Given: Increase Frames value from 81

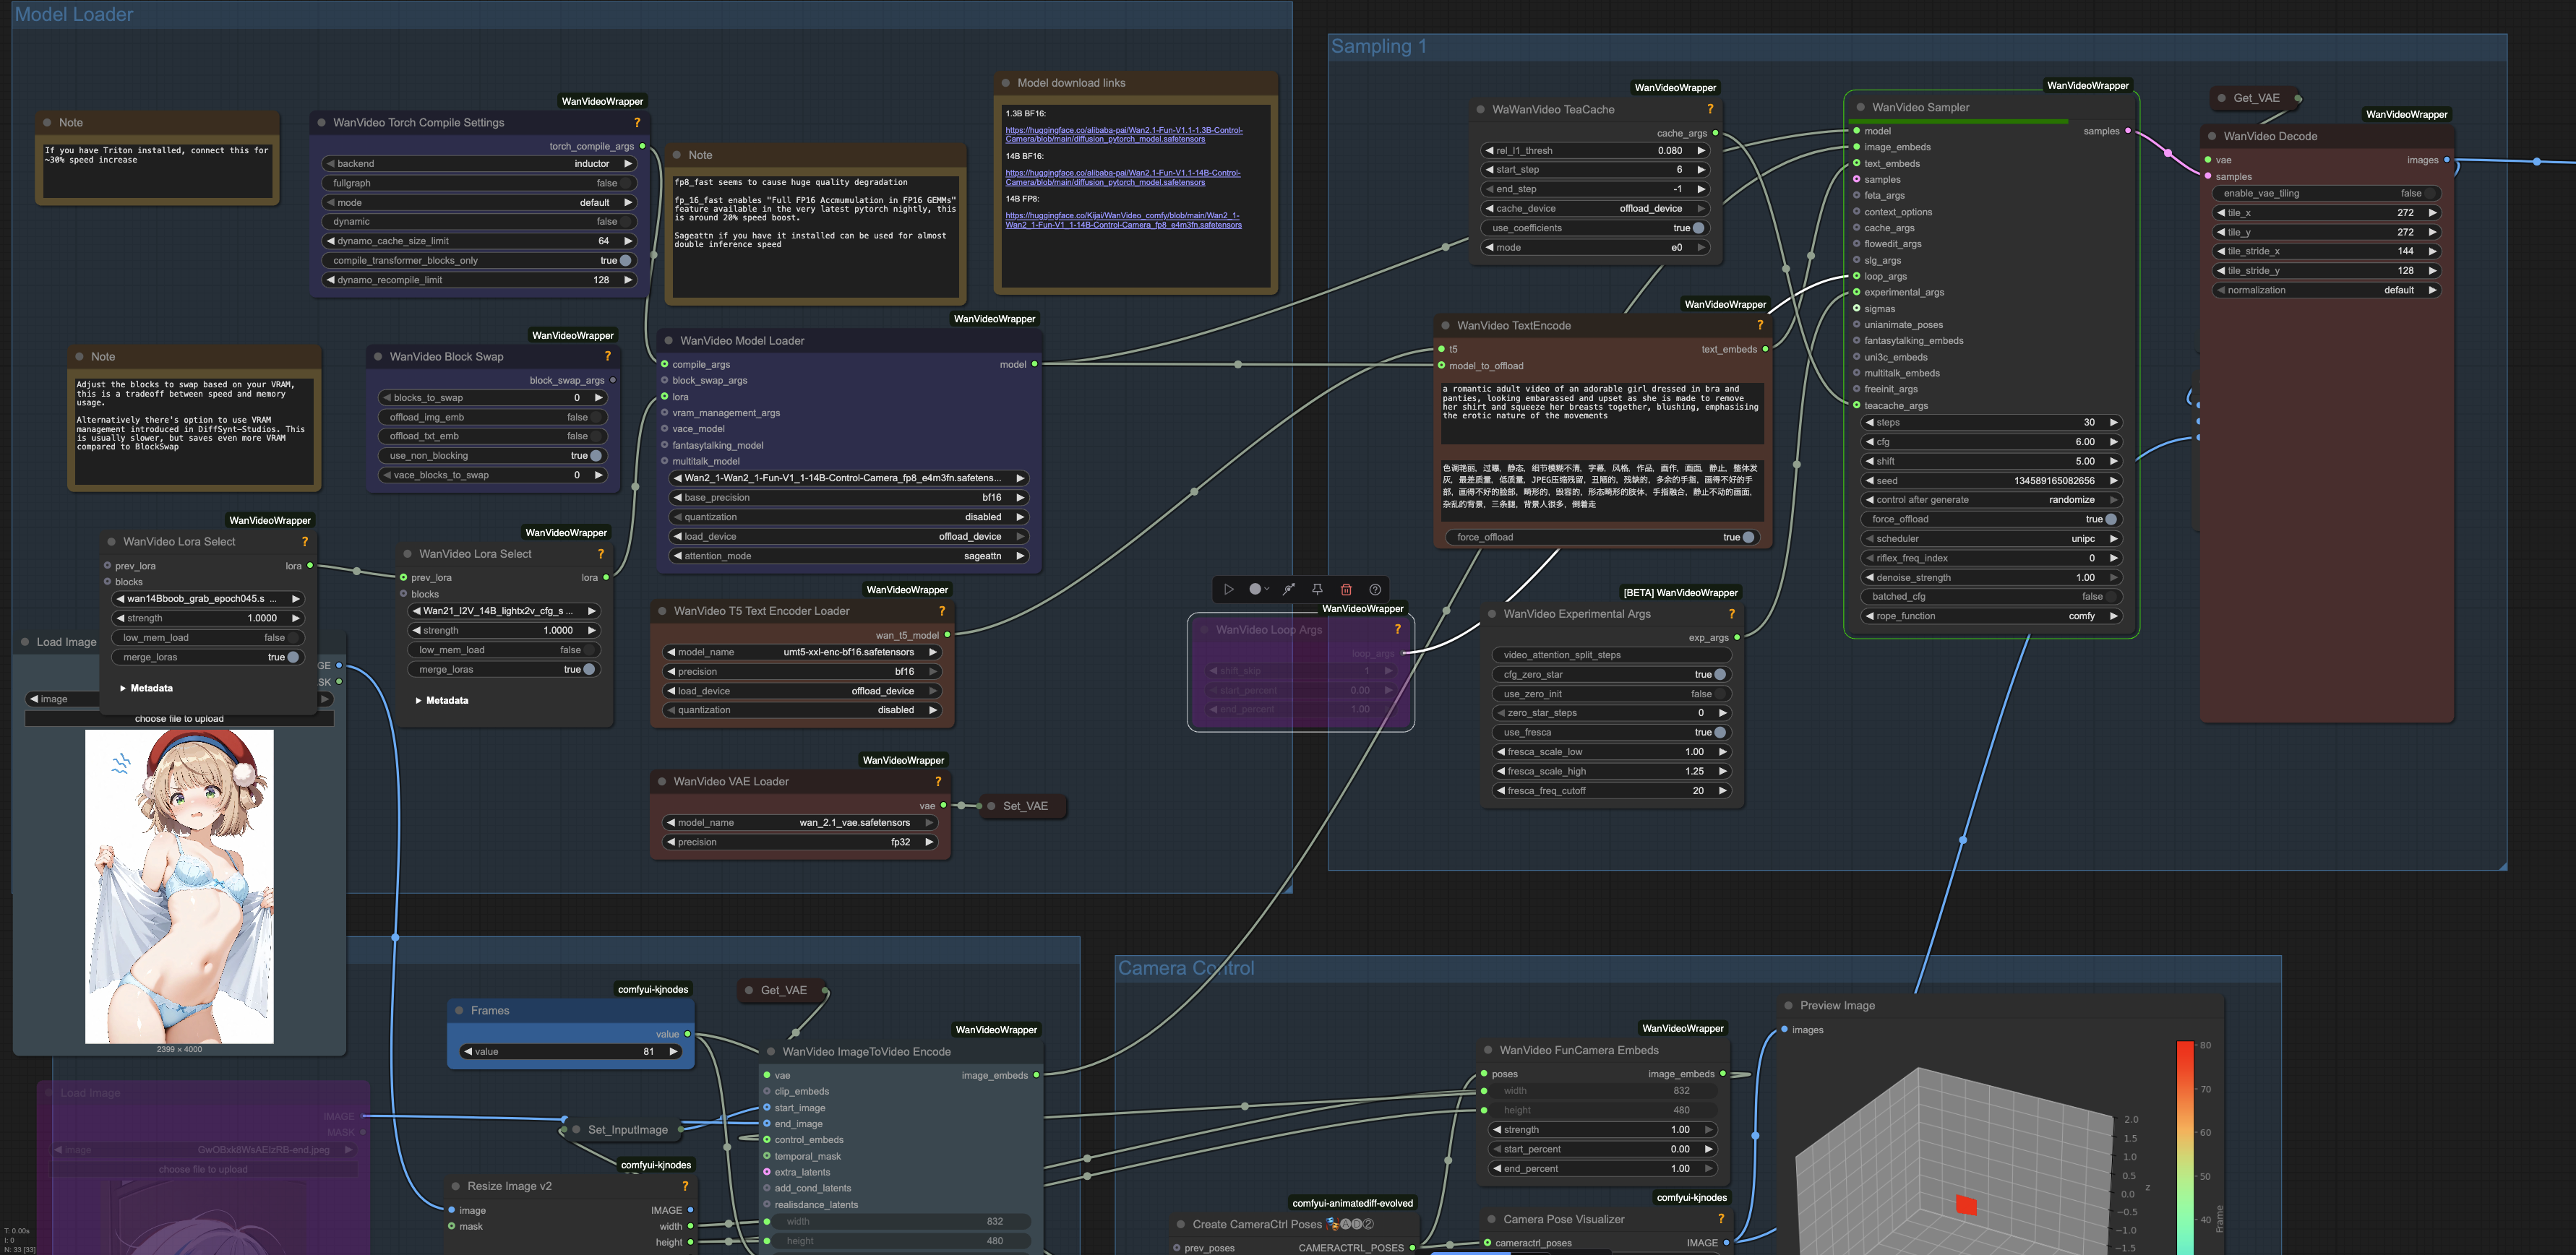Looking at the screenshot, I should coord(674,1051).
